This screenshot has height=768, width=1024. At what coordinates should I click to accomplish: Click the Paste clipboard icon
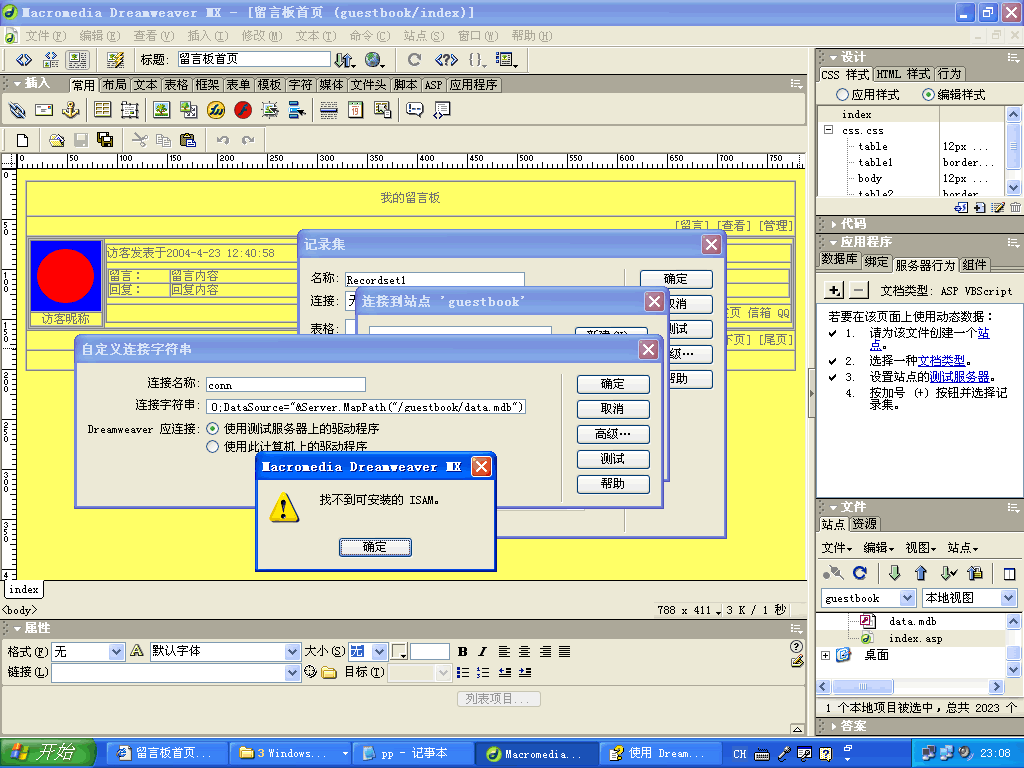pyautogui.click(x=188, y=140)
